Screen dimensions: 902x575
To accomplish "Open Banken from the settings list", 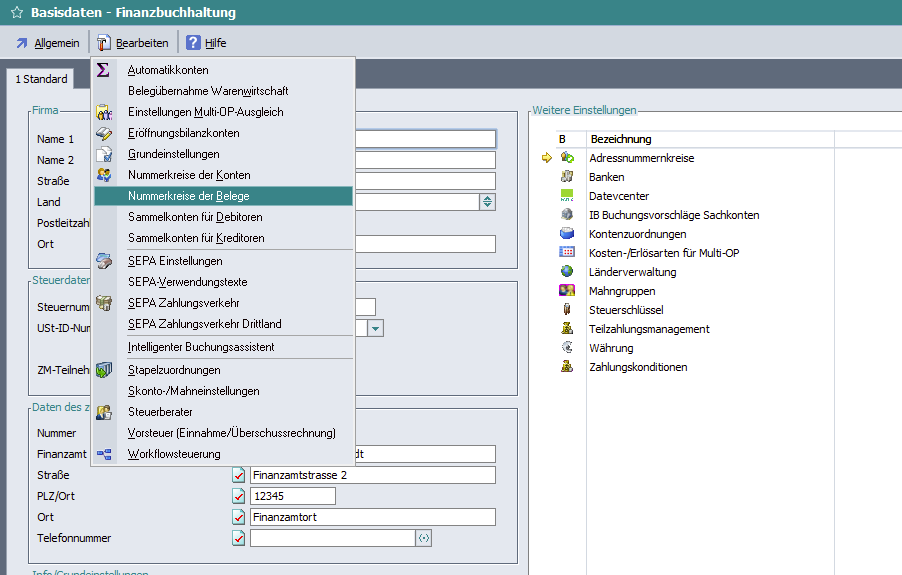I will coord(607,177).
